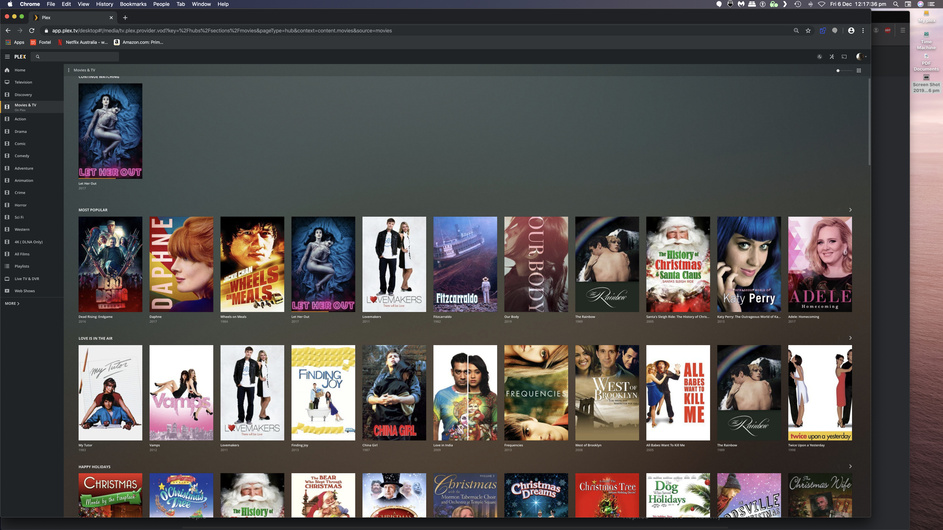943x530 pixels.
Task: Open the Sci Fi library in sidebar
Action: point(31,217)
